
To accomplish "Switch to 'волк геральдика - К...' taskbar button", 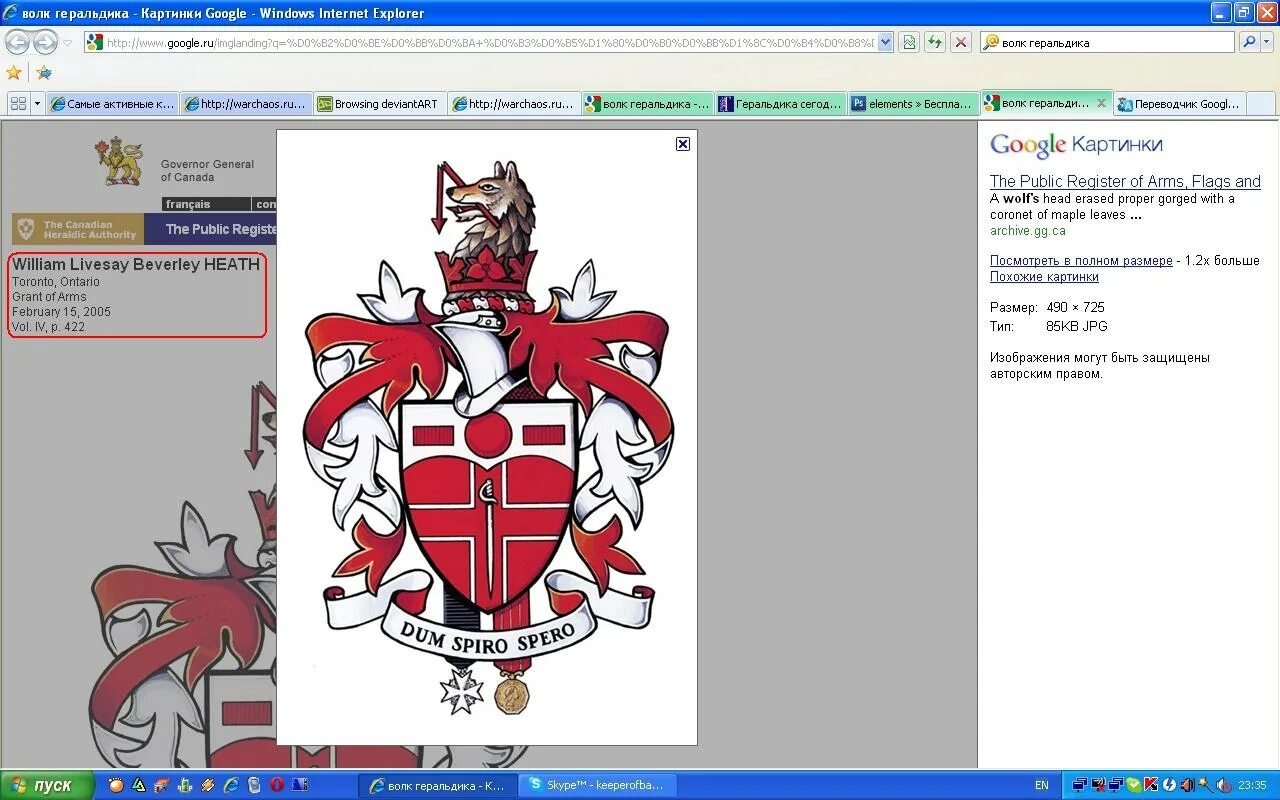I will point(439,785).
